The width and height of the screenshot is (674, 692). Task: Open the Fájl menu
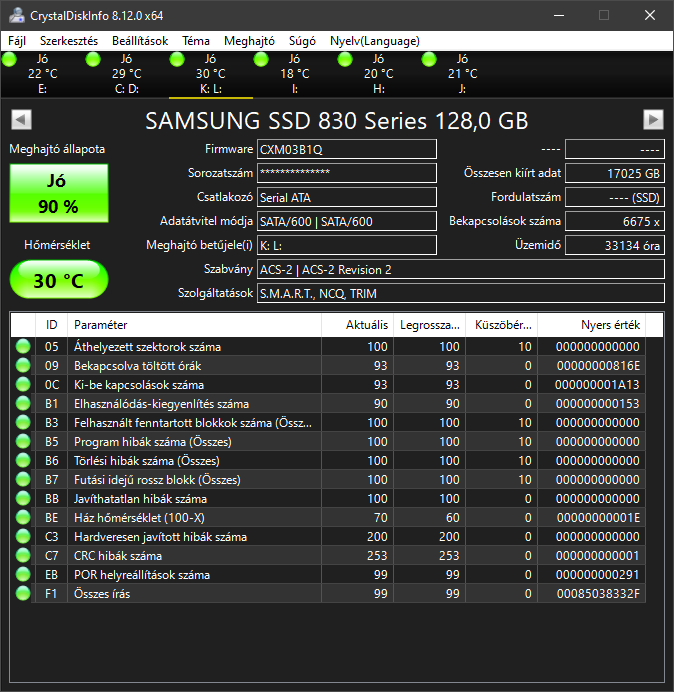[17, 41]
